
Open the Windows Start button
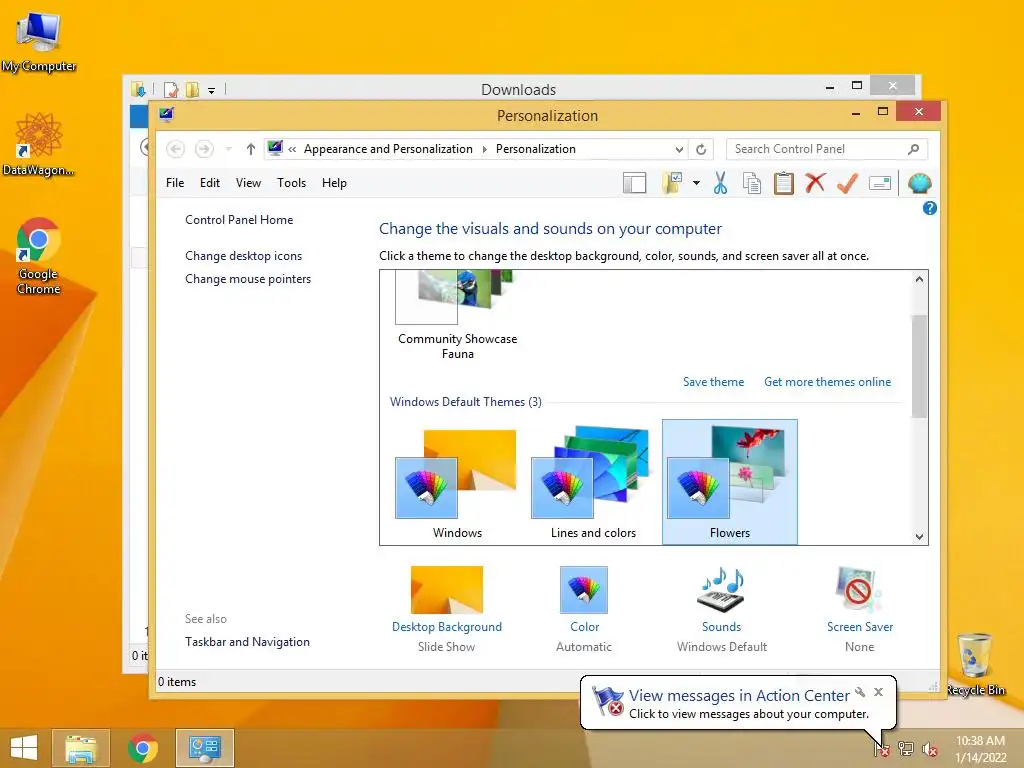click(x=24, y=748)
